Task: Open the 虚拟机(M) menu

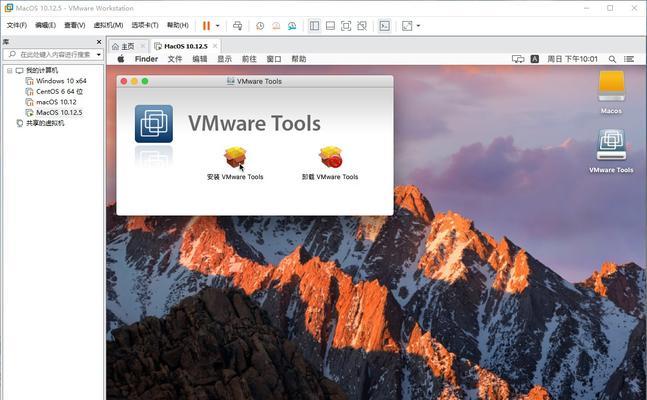Action: [109, 26]
